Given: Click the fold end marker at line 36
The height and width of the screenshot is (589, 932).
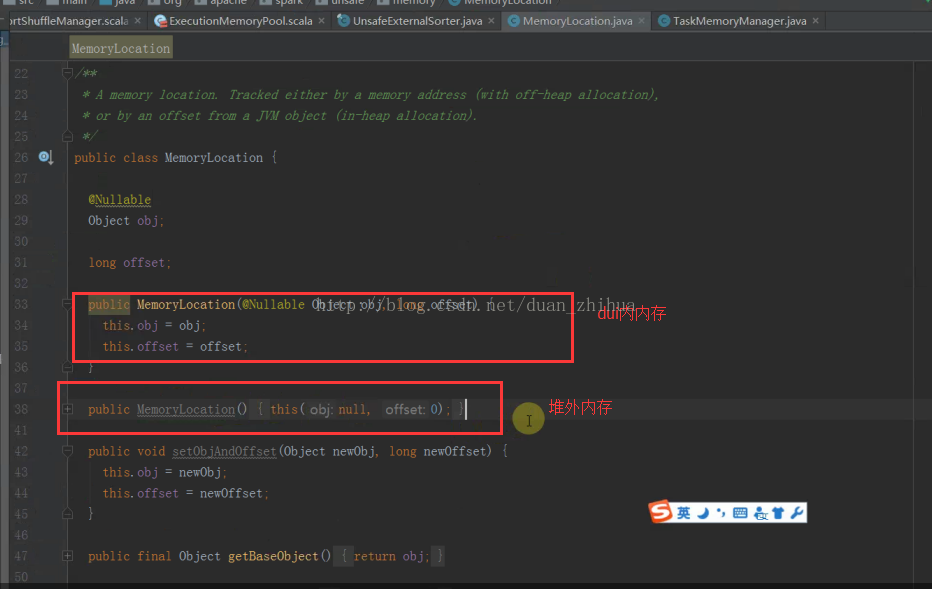Looking at the screenshot, I should coord(67,367).
